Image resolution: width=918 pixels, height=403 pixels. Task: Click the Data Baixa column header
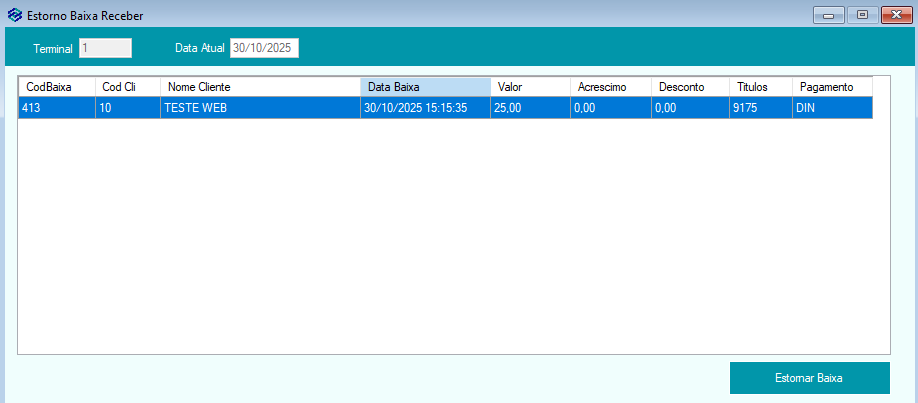point(425,87)
